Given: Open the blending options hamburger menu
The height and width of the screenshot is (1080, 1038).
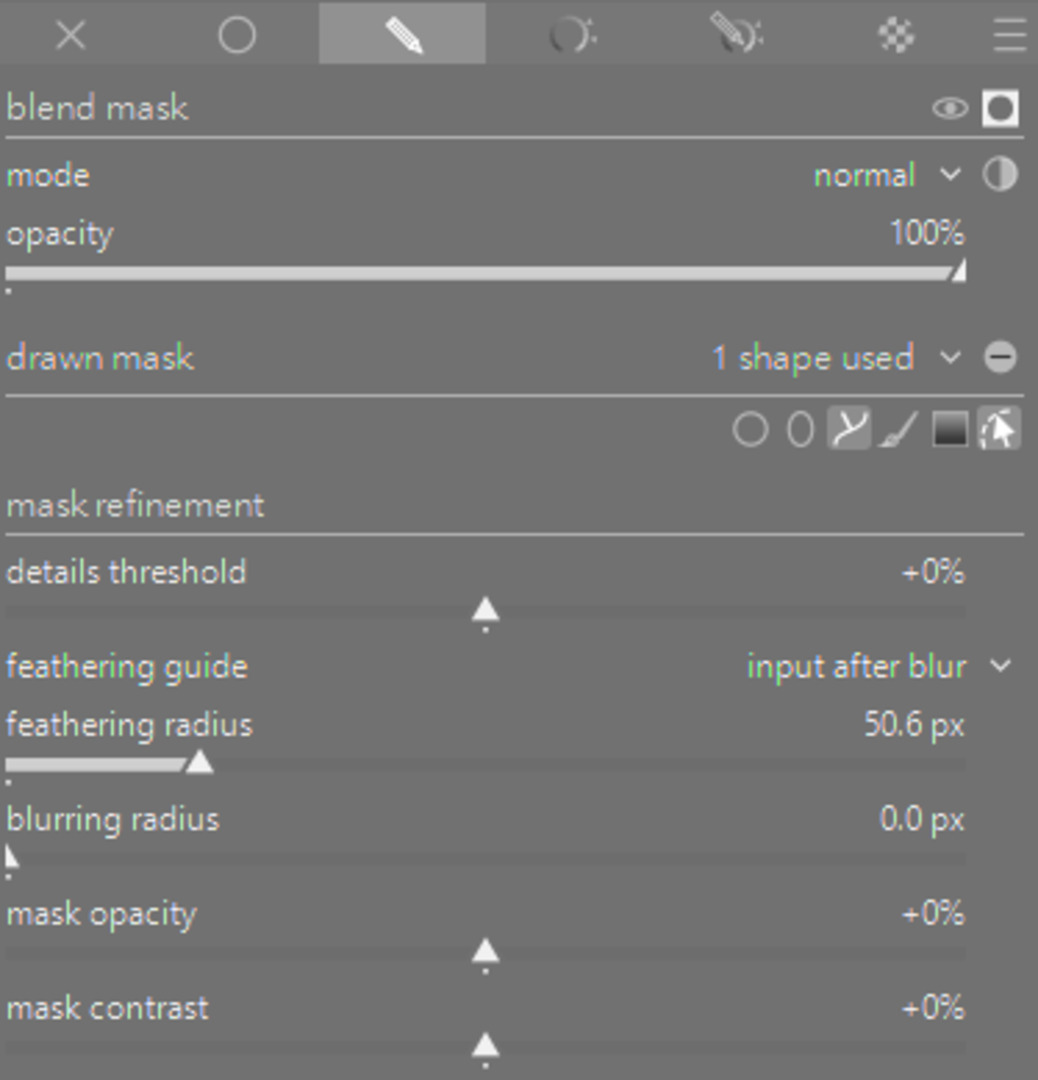Looking at the screenshot, I should point(1010,36).
